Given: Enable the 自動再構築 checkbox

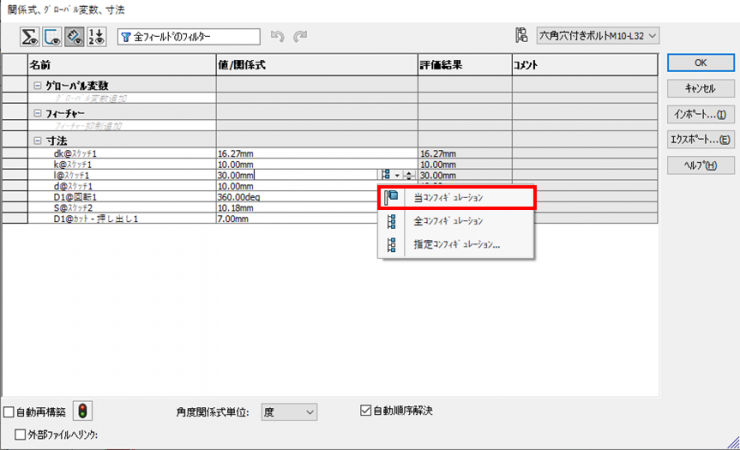Looking at the screenshot, I should (10, 411).
